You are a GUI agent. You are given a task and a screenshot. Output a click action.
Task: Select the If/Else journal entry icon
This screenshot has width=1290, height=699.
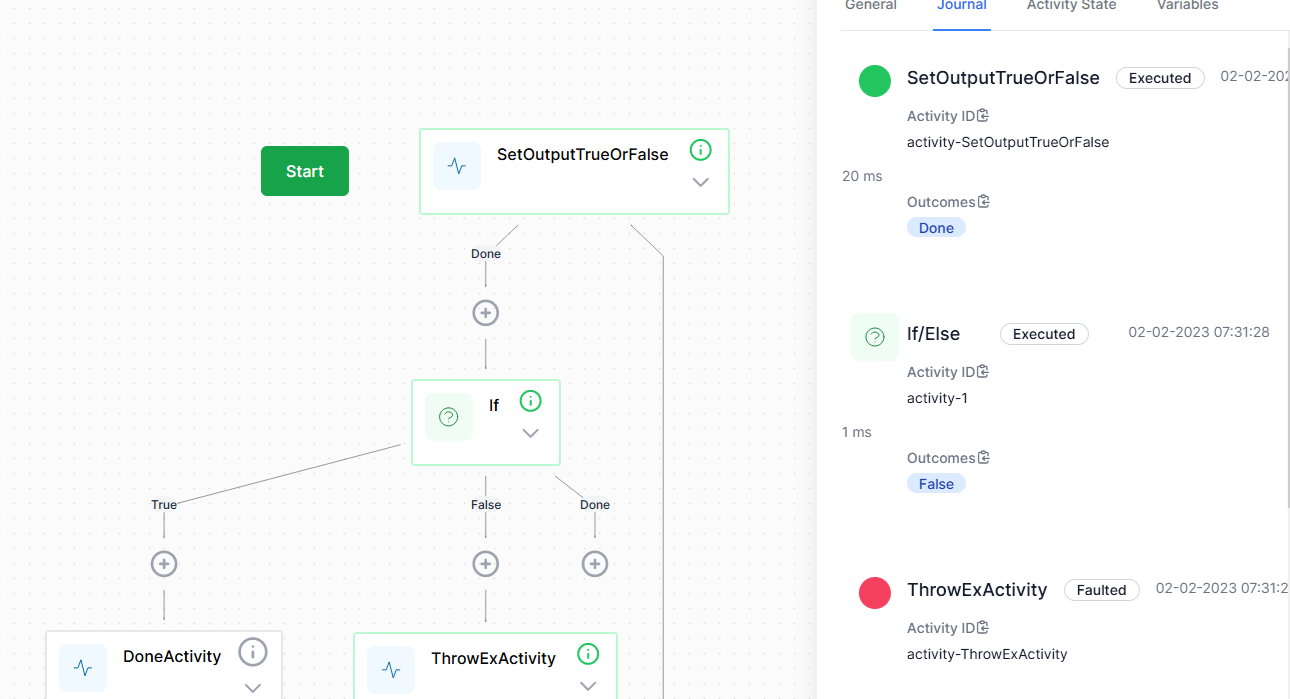(x=875, y=337)
